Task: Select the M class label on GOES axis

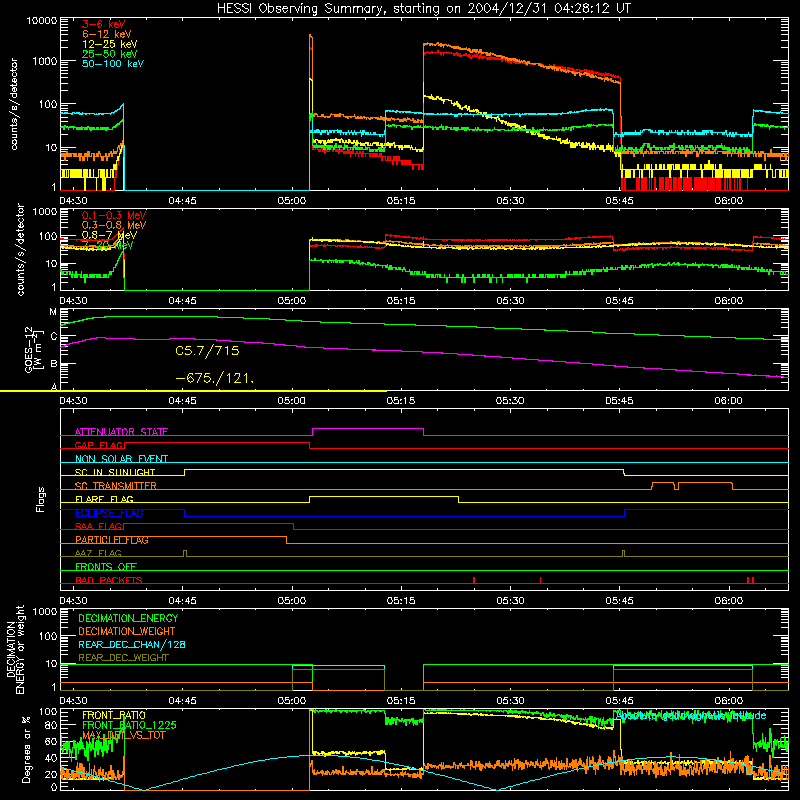Action: point(53,312)
